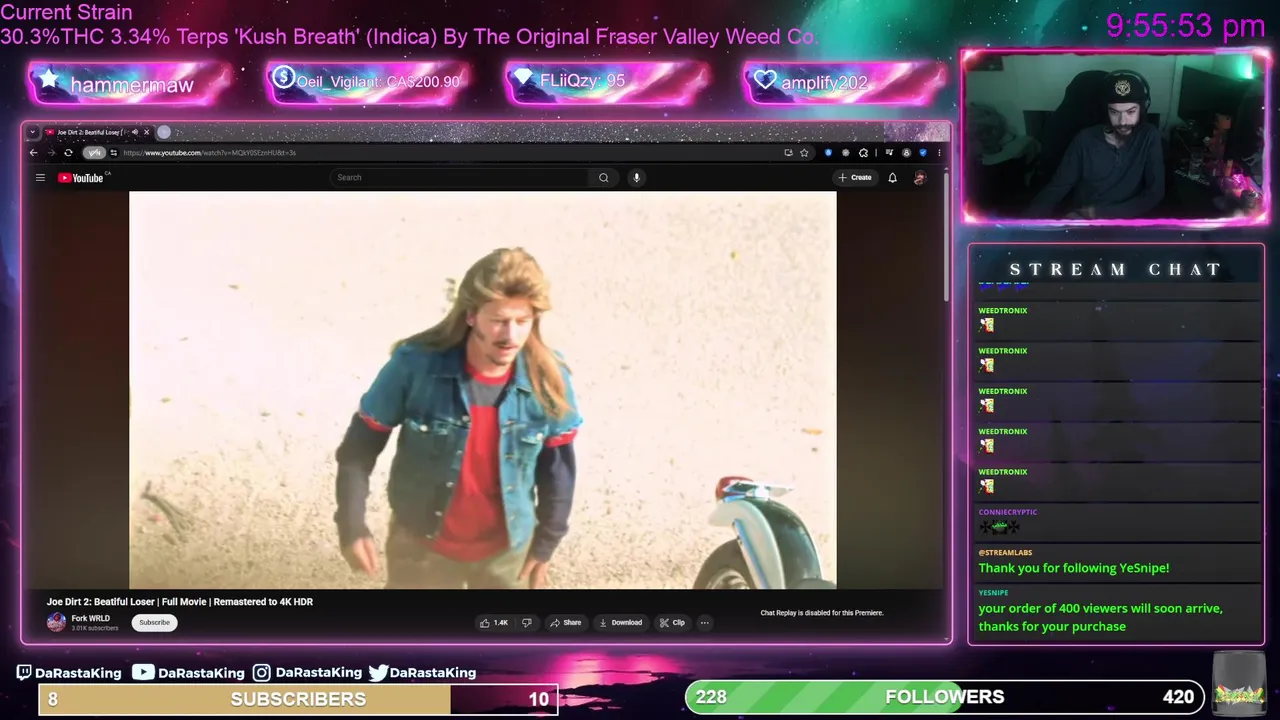Click the 9:55:53 pm clock
1280x720 pixels.
click(x=1186, y=26)
